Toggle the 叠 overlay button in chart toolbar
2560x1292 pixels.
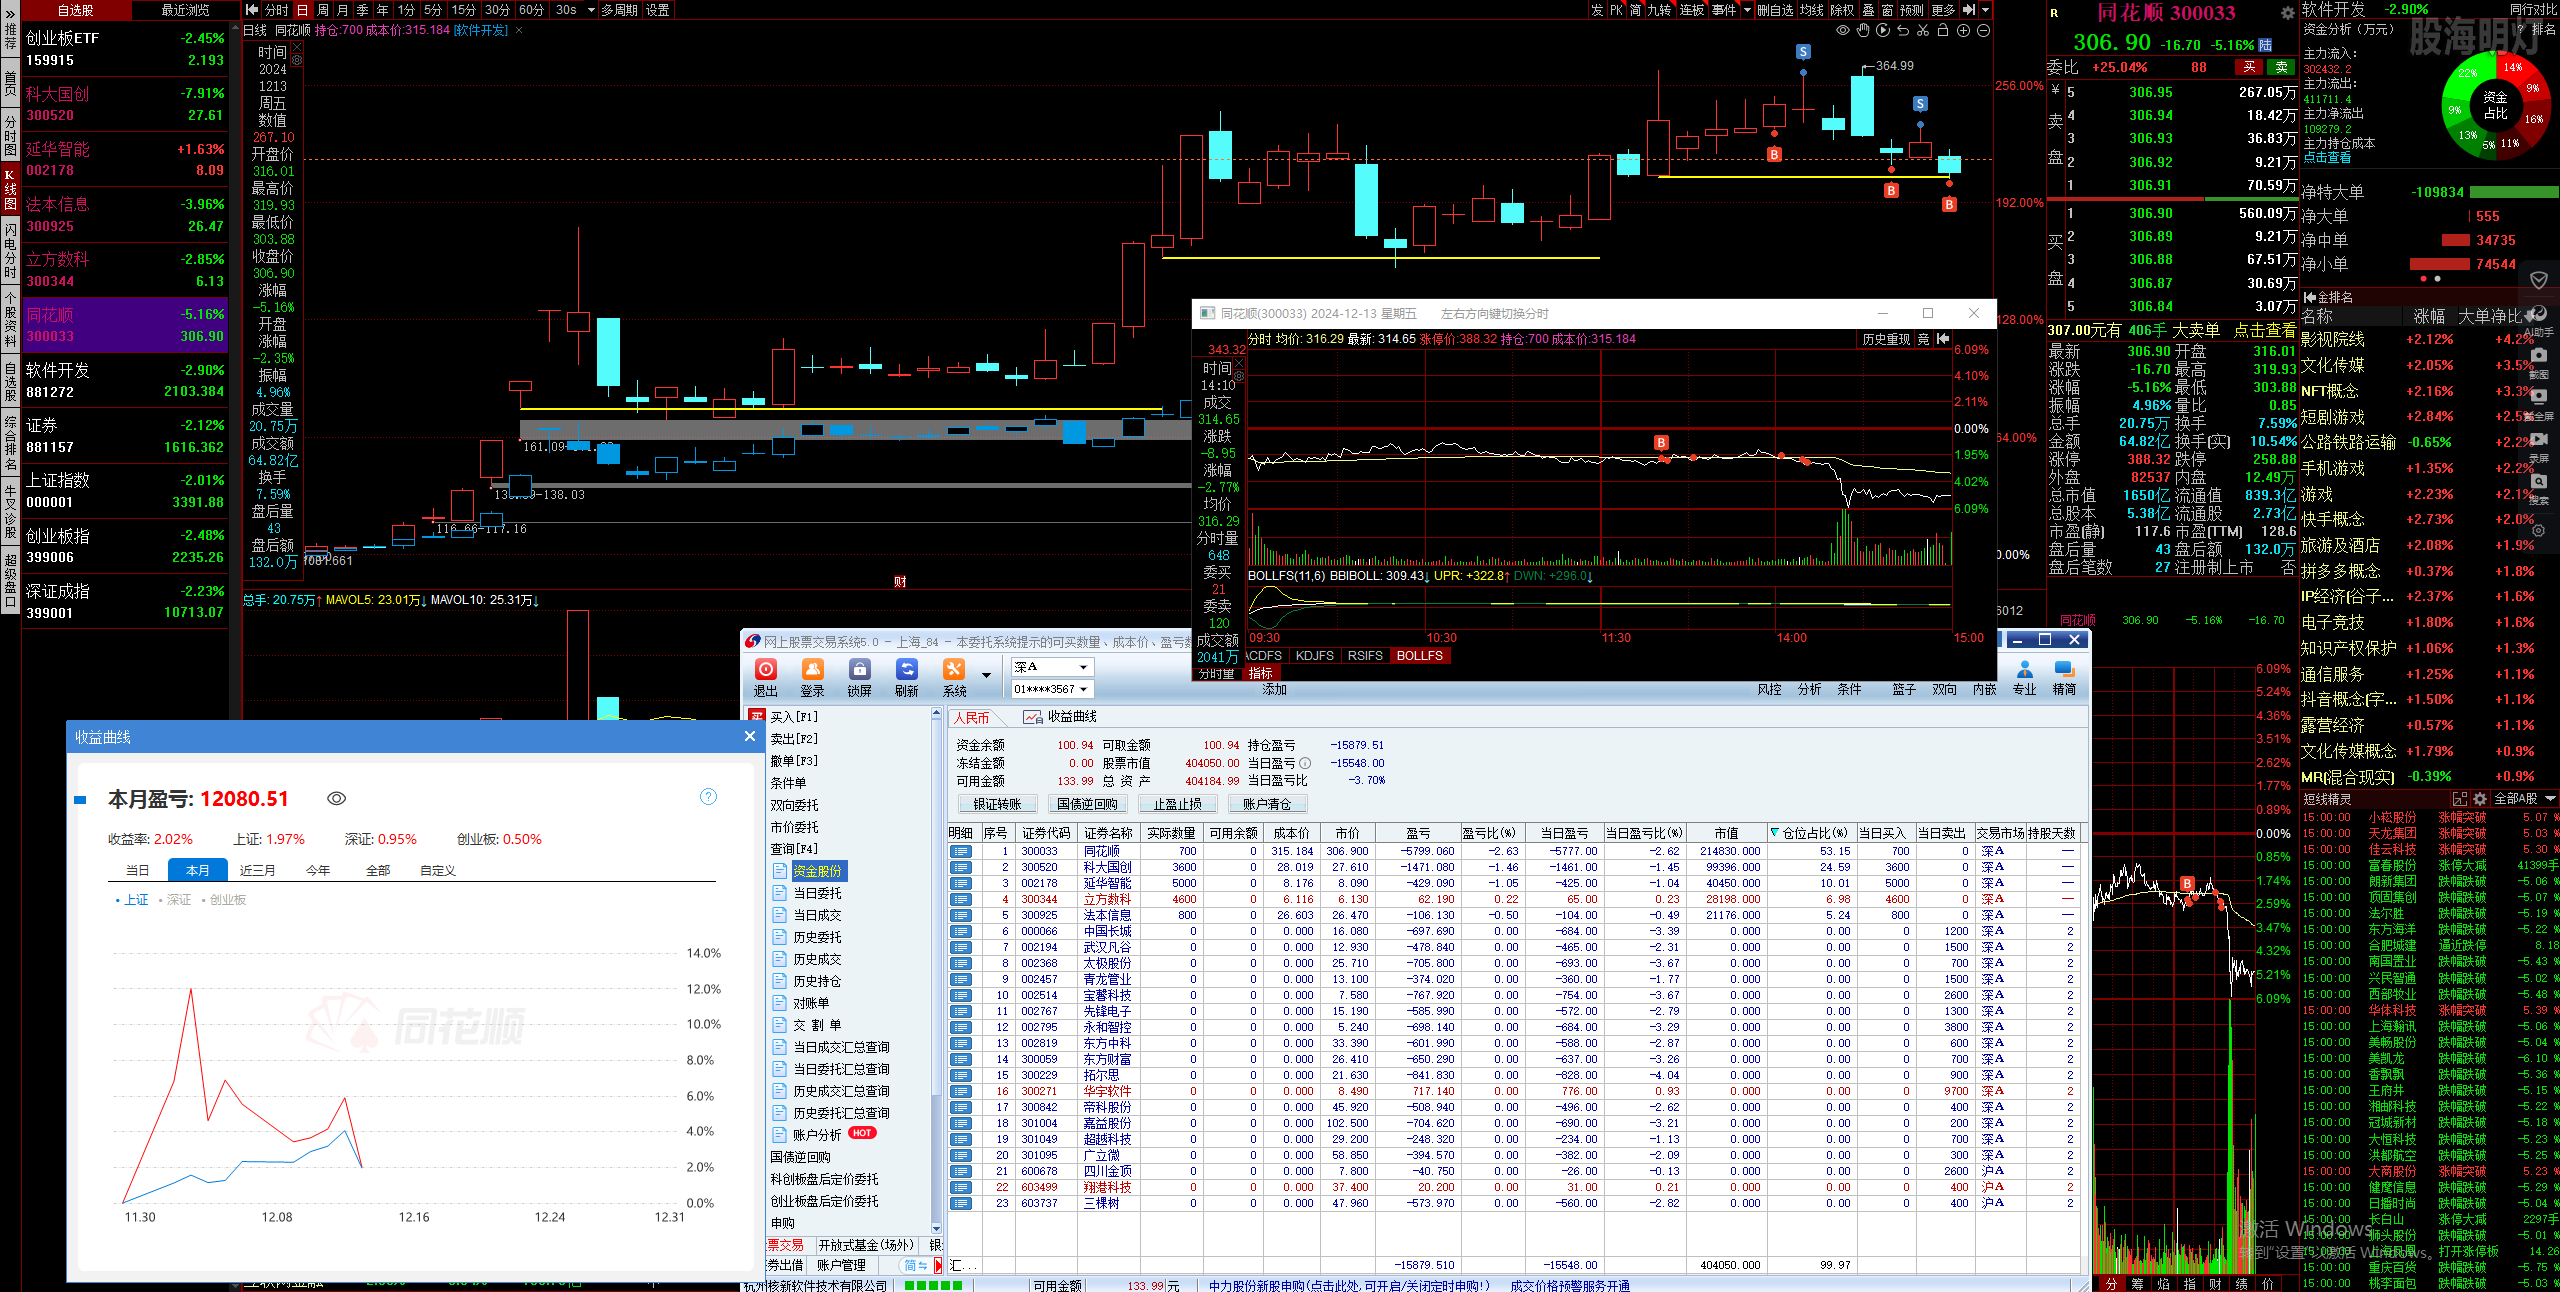(1868, 10)
